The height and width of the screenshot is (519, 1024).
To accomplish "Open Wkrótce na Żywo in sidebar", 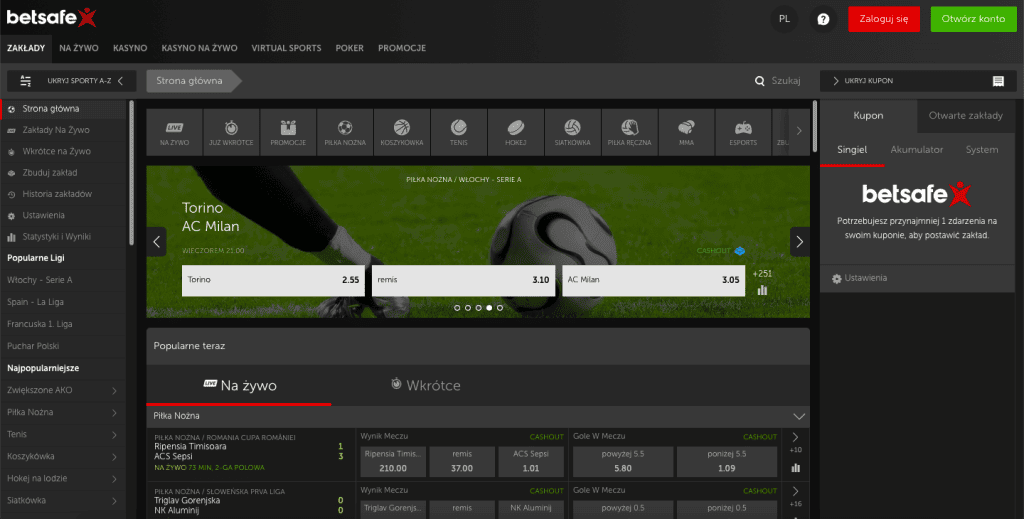I will pyautogui.click(x=56, y=151).
